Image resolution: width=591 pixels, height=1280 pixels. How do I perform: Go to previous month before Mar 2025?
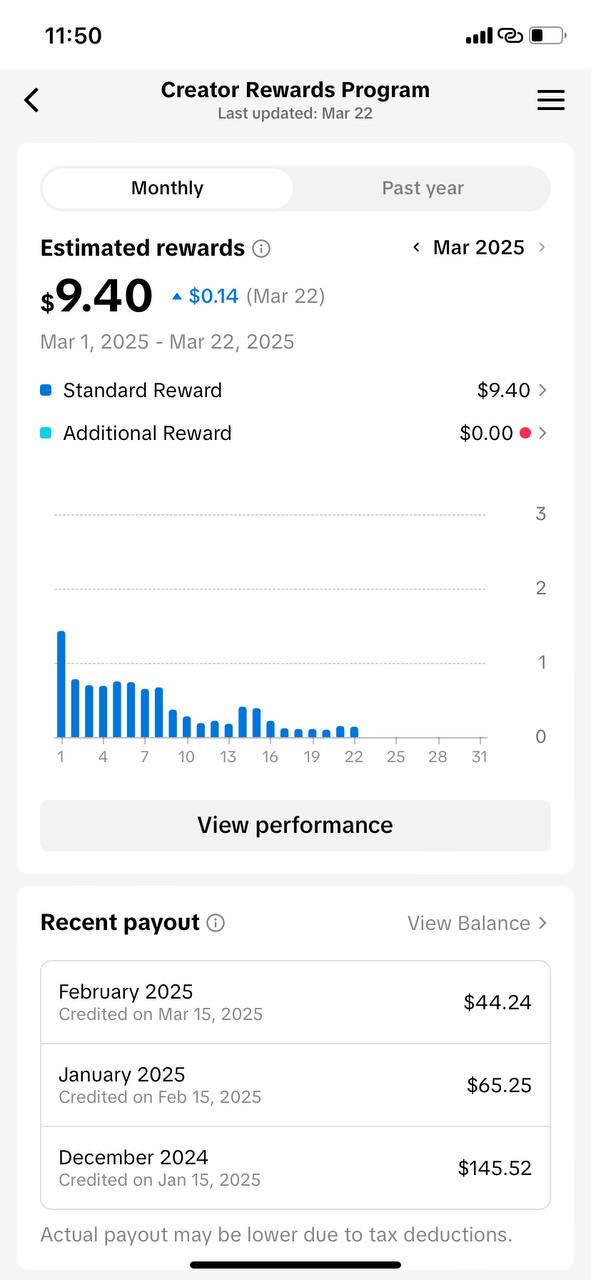416,247
